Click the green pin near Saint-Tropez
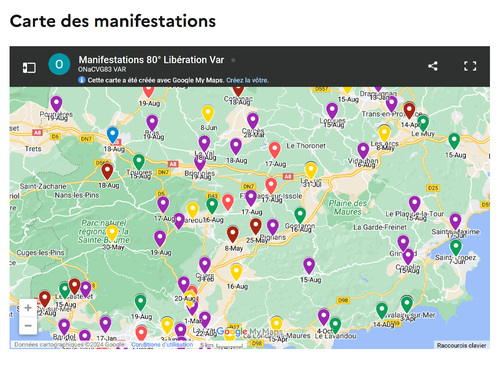500x370 pixels. [x=456, y=248]
